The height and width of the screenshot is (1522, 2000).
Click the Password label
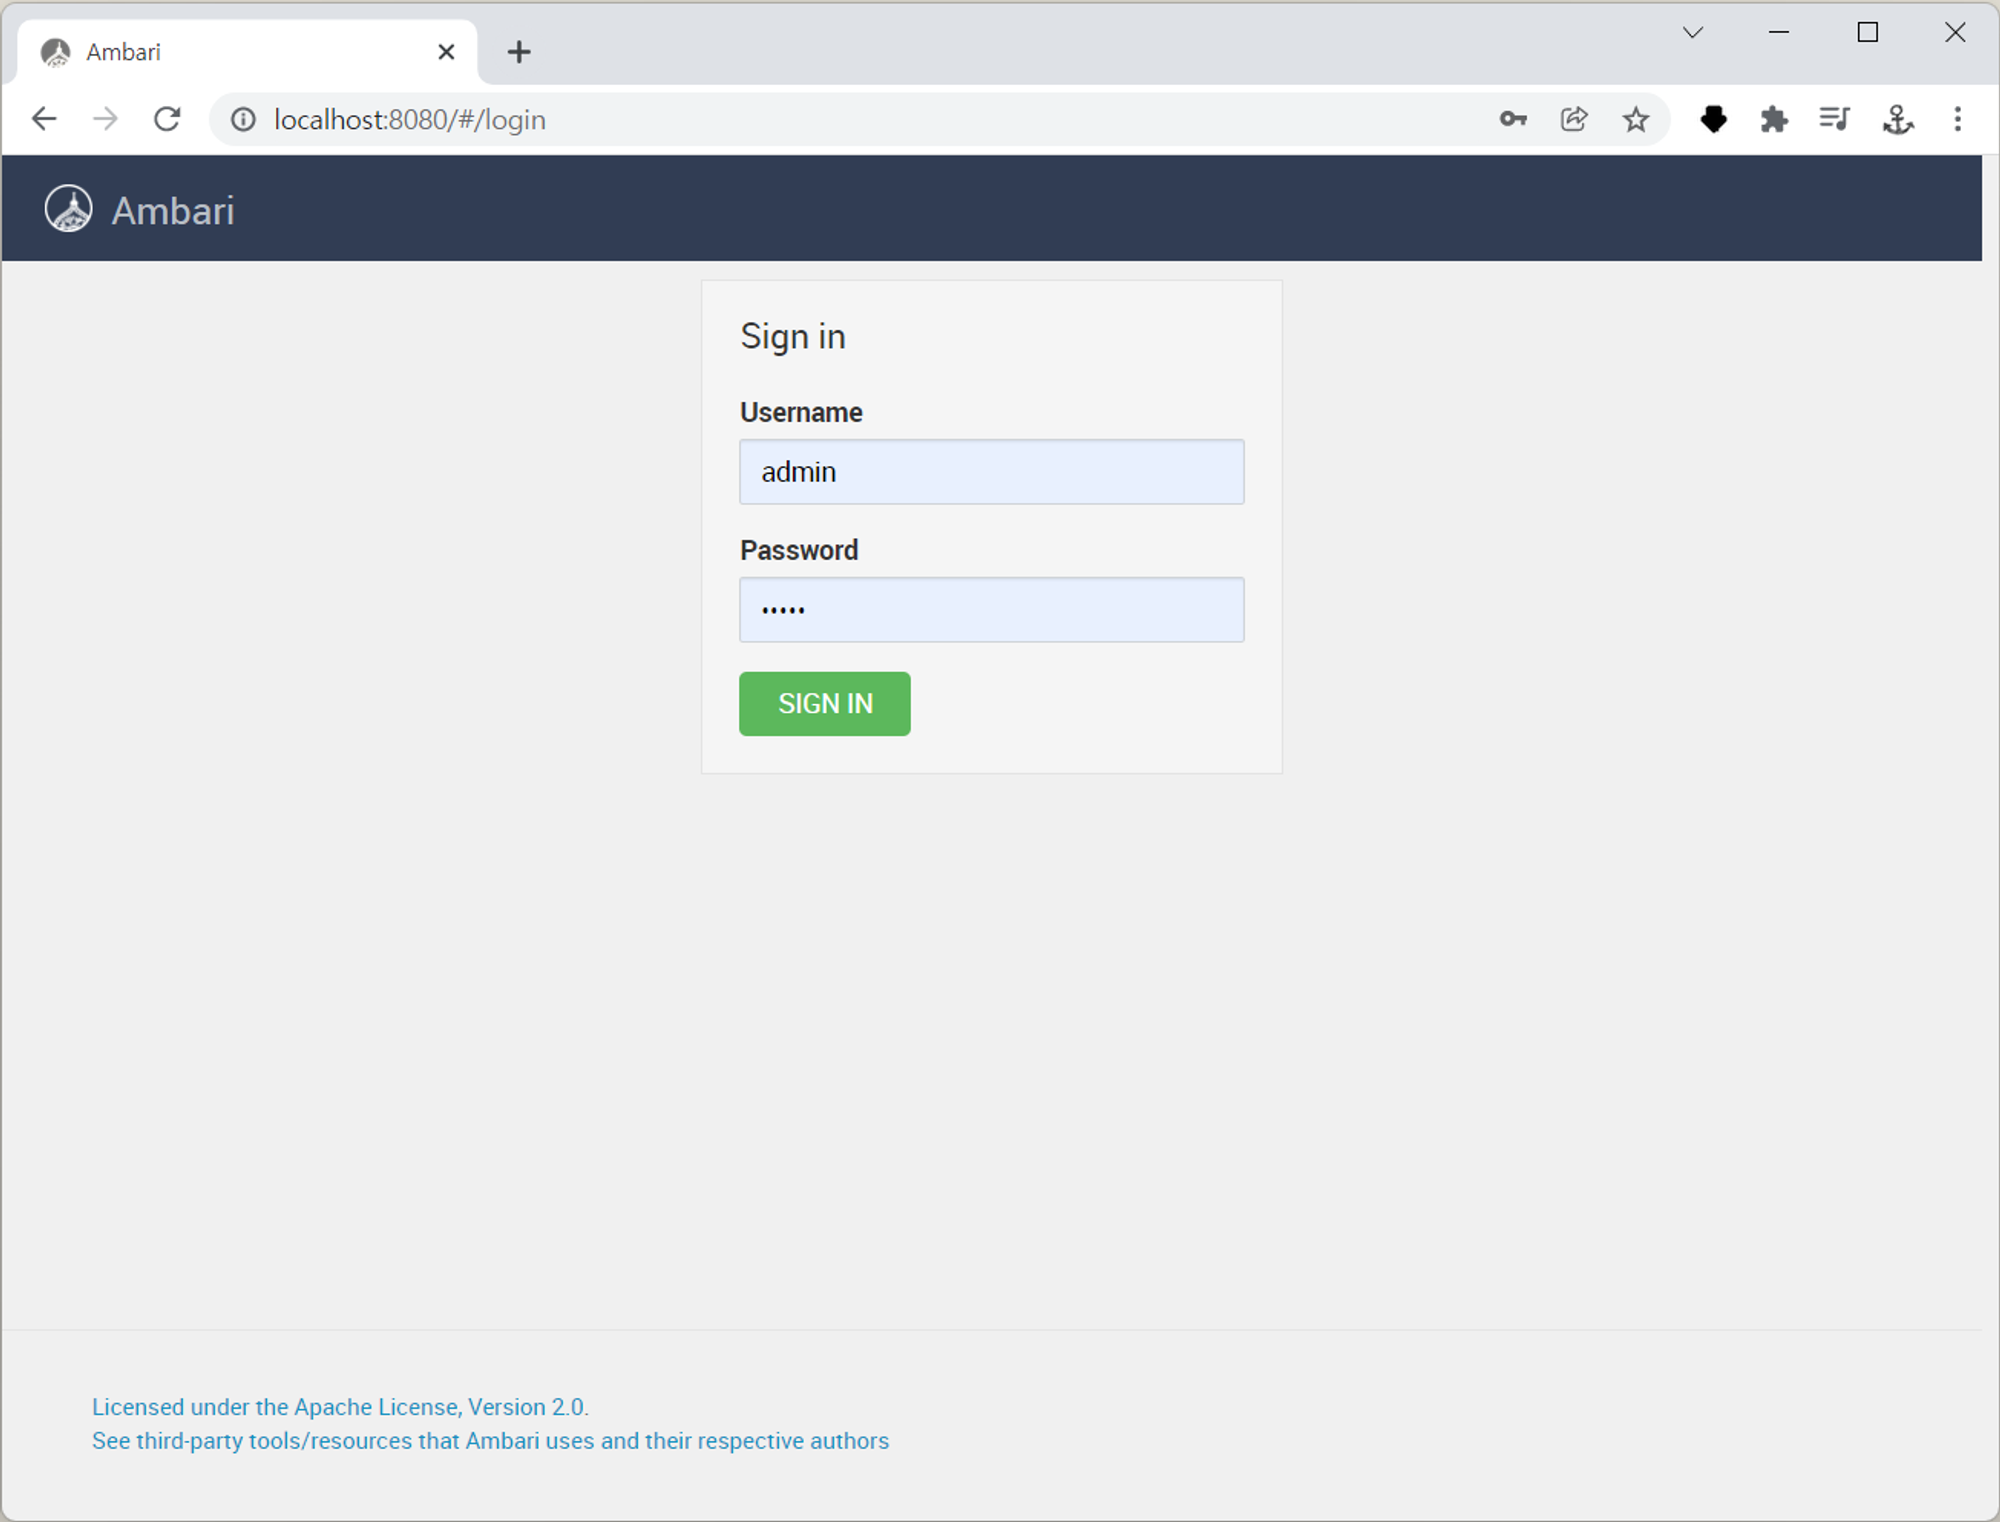point(799,550)
